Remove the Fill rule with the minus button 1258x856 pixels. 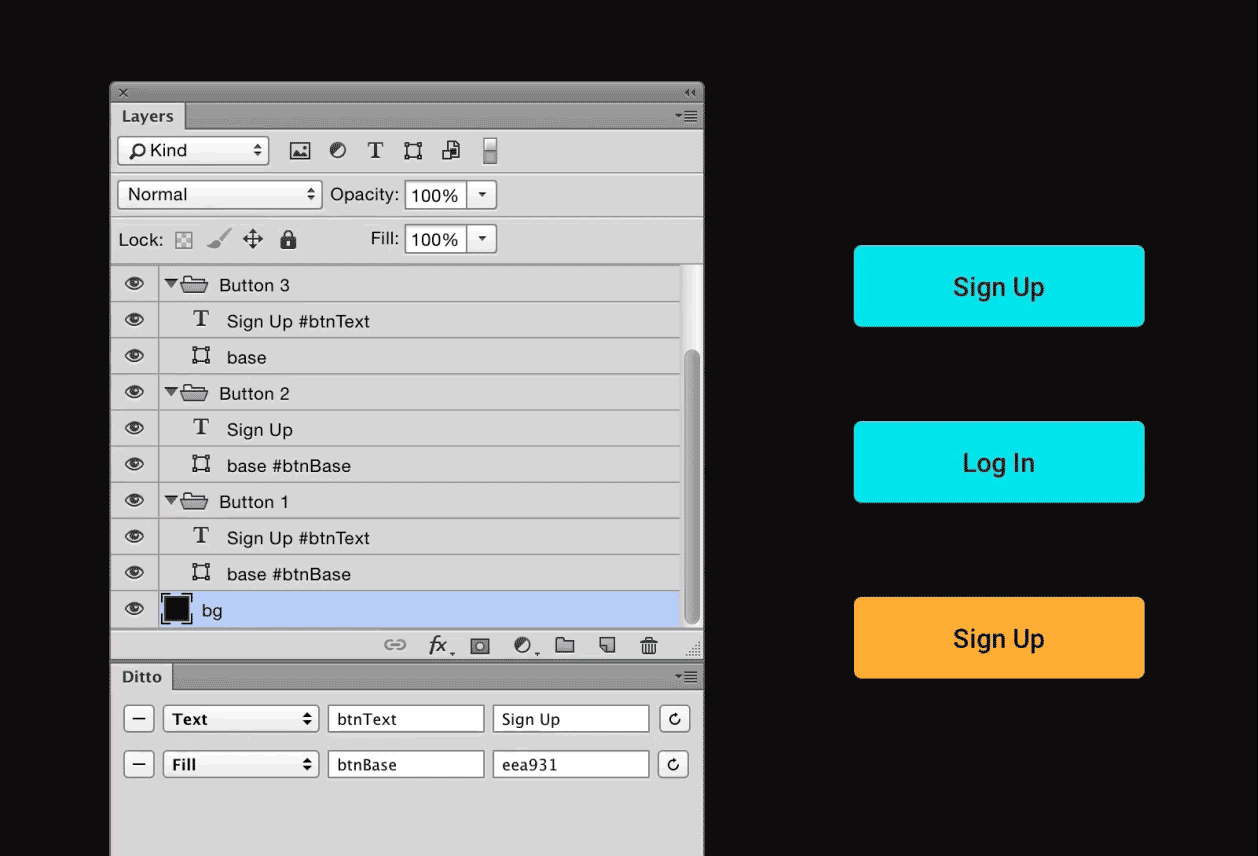click(x=138, y=764)
